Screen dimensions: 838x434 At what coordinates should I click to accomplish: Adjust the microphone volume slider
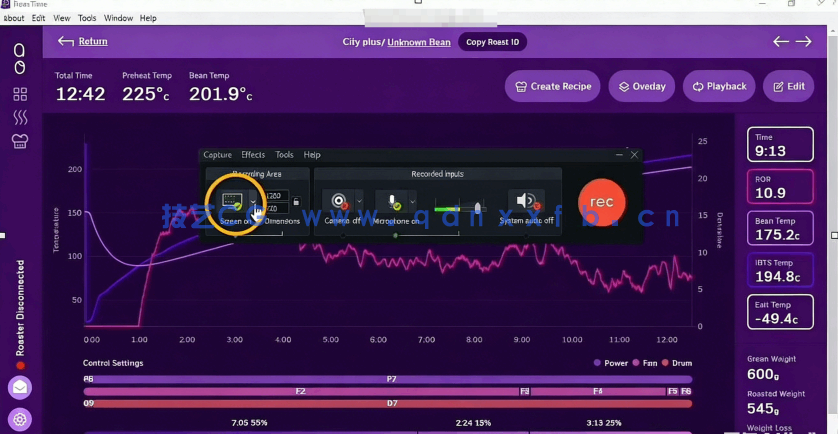click(476, 208)
